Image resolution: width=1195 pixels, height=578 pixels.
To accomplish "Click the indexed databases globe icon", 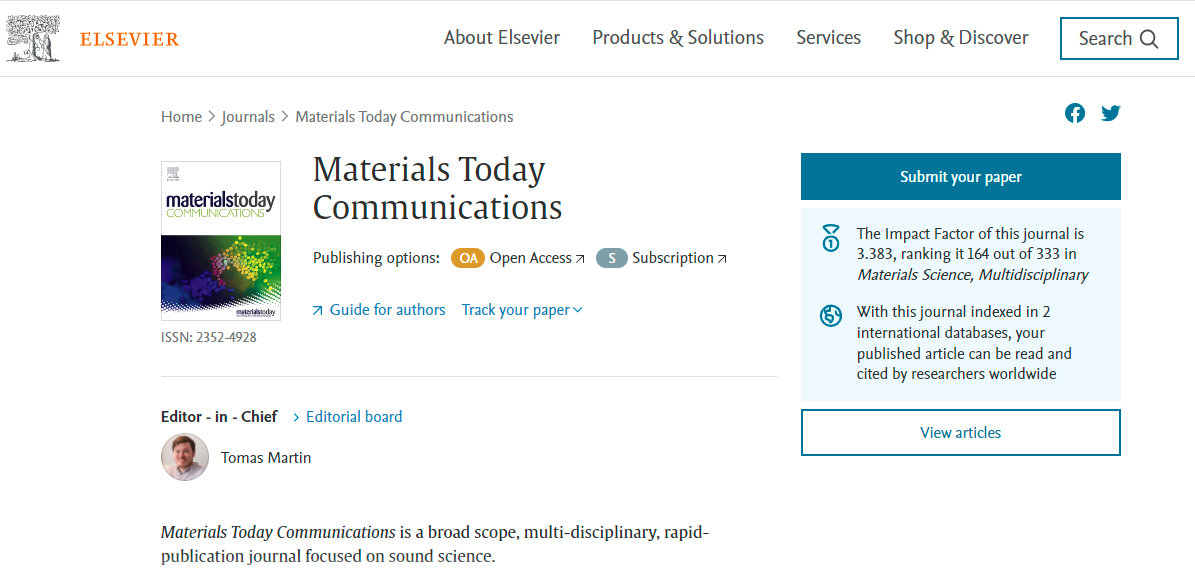I will [x=831, y=316].
